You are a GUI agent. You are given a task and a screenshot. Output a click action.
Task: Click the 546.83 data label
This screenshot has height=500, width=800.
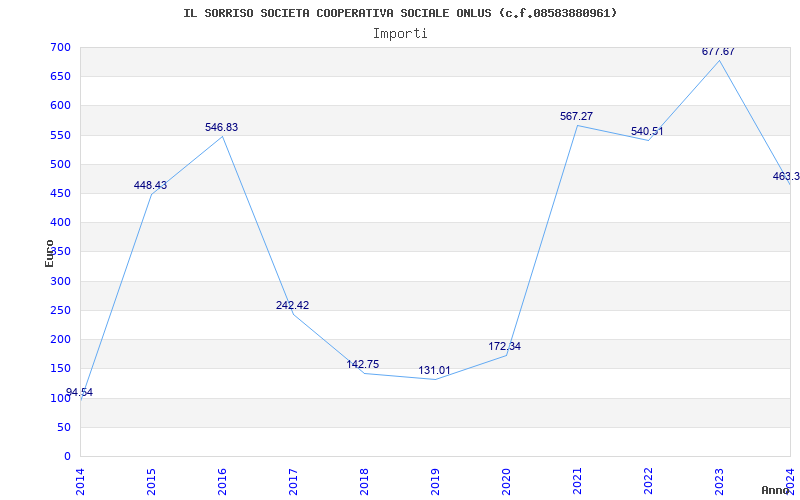pyautogui.click(x=221, y=128)
